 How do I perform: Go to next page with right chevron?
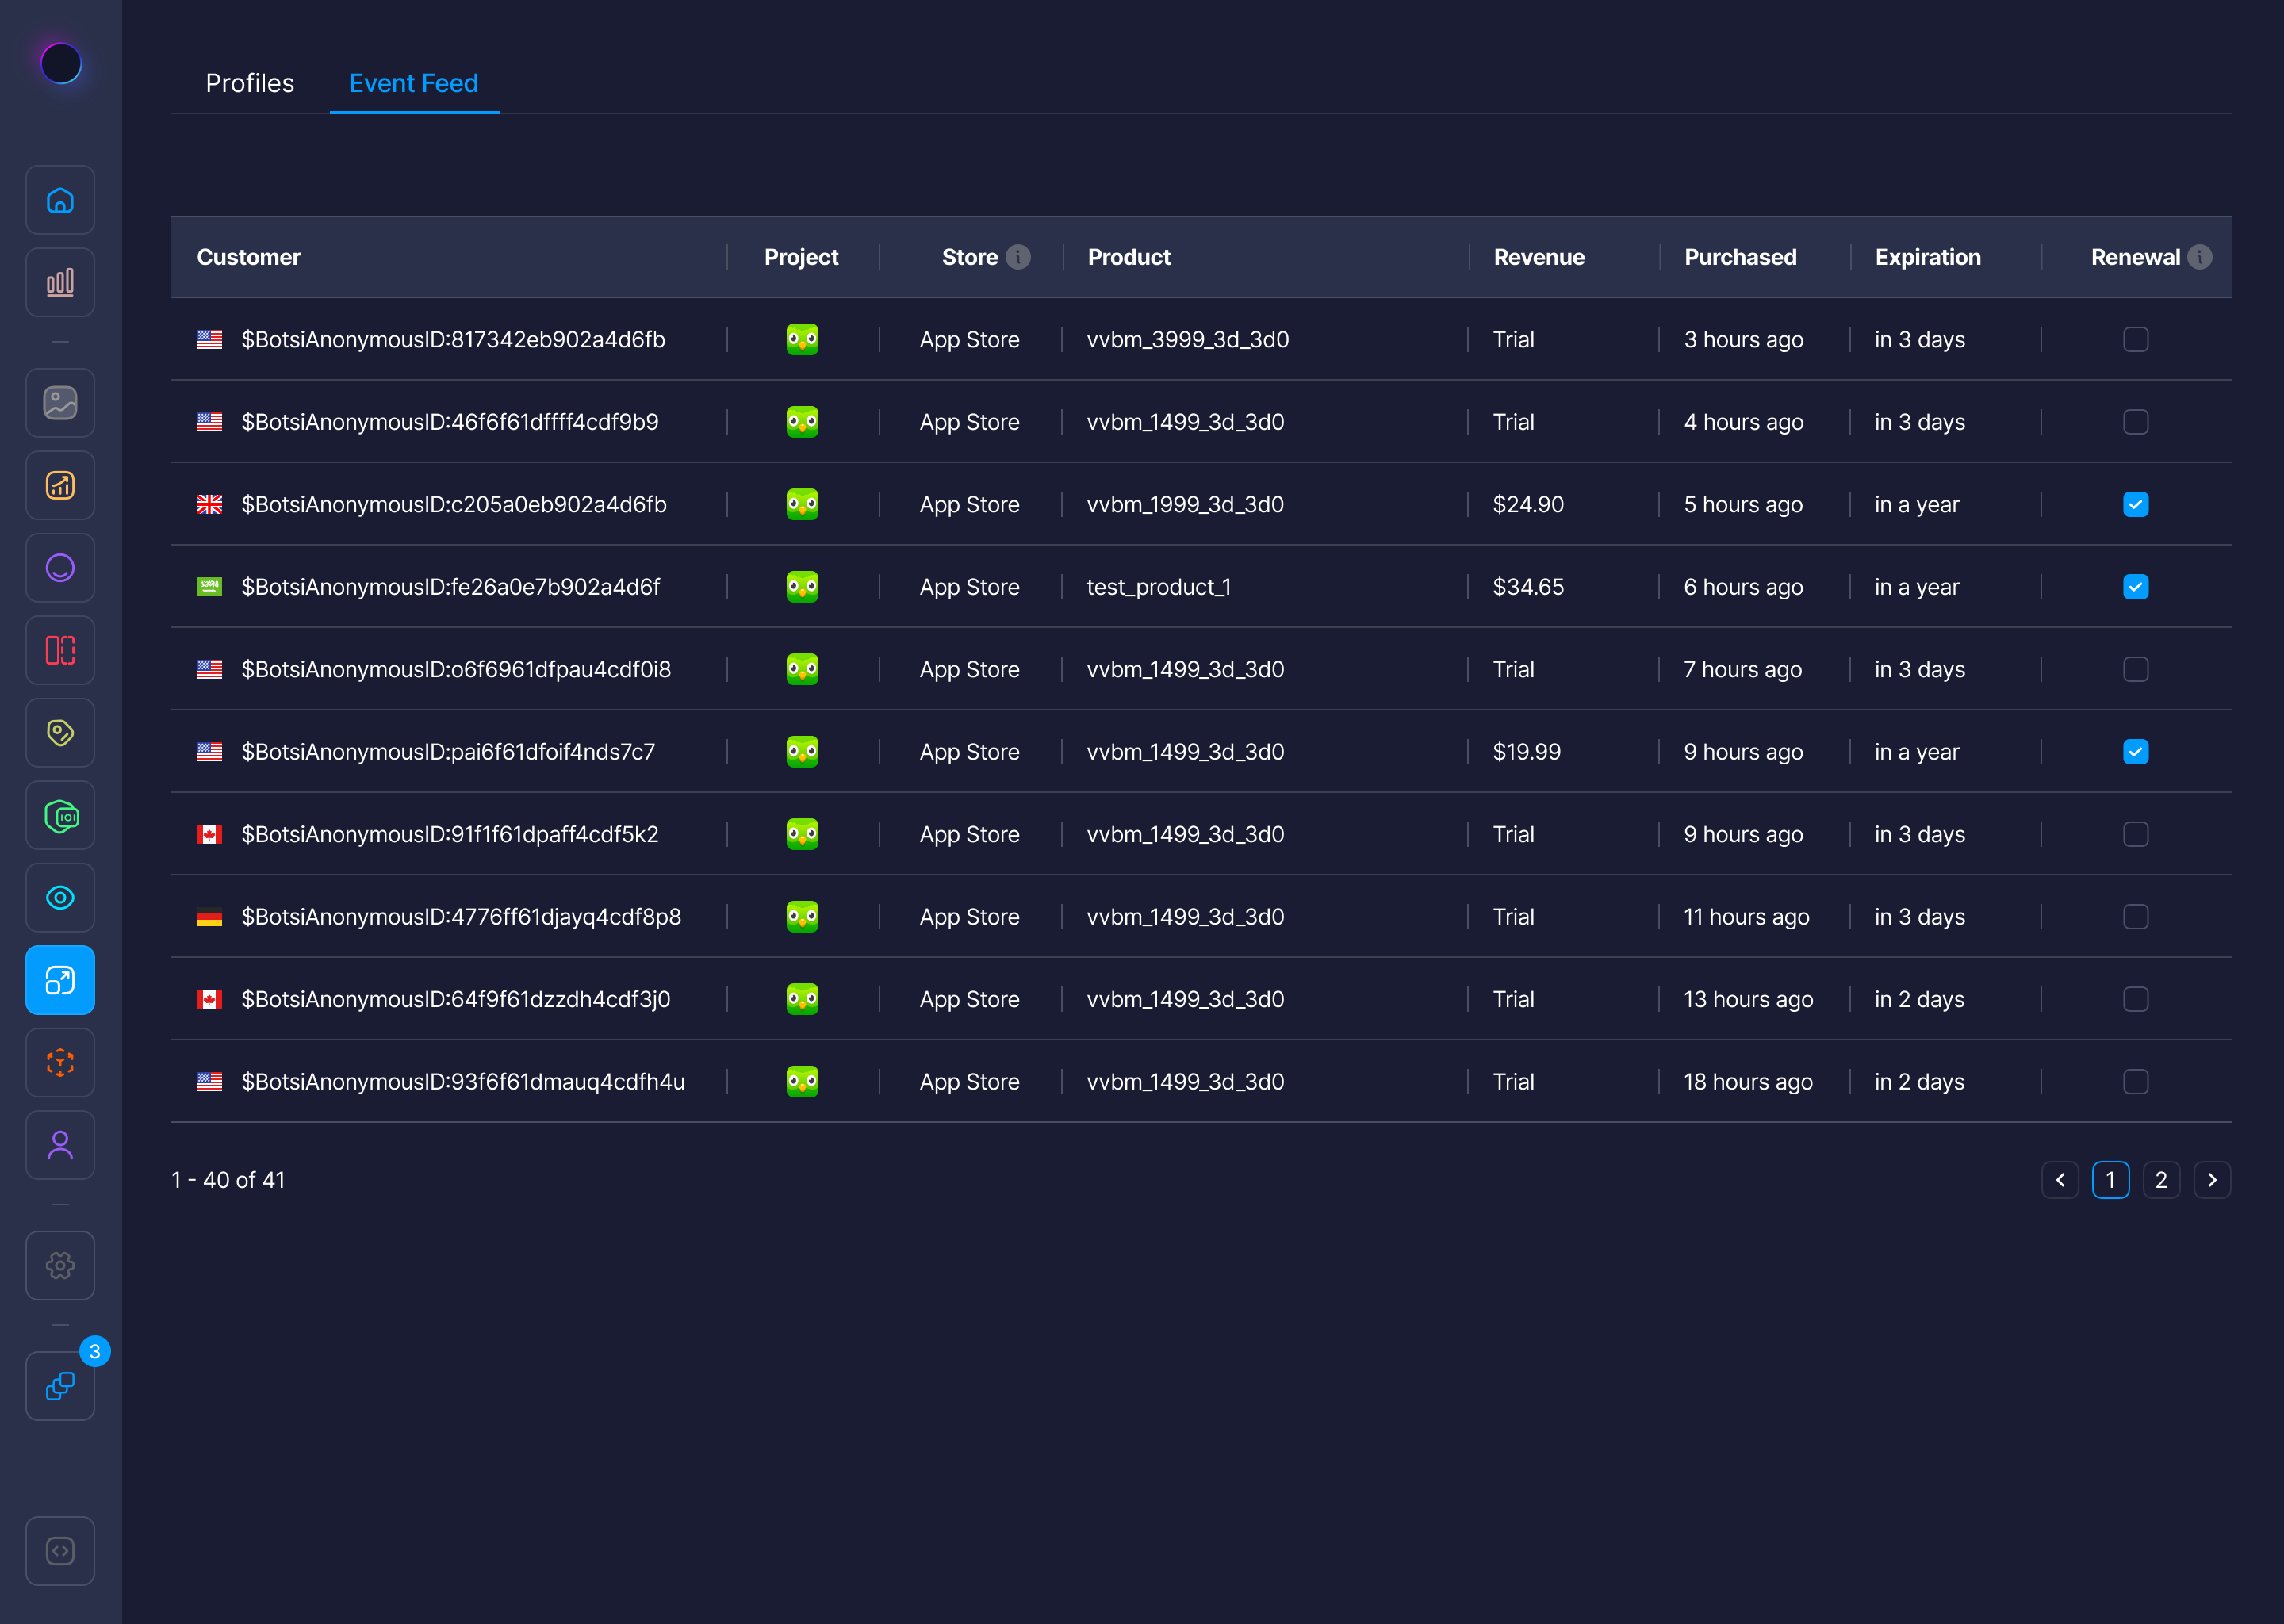tap(2212, 1180)
